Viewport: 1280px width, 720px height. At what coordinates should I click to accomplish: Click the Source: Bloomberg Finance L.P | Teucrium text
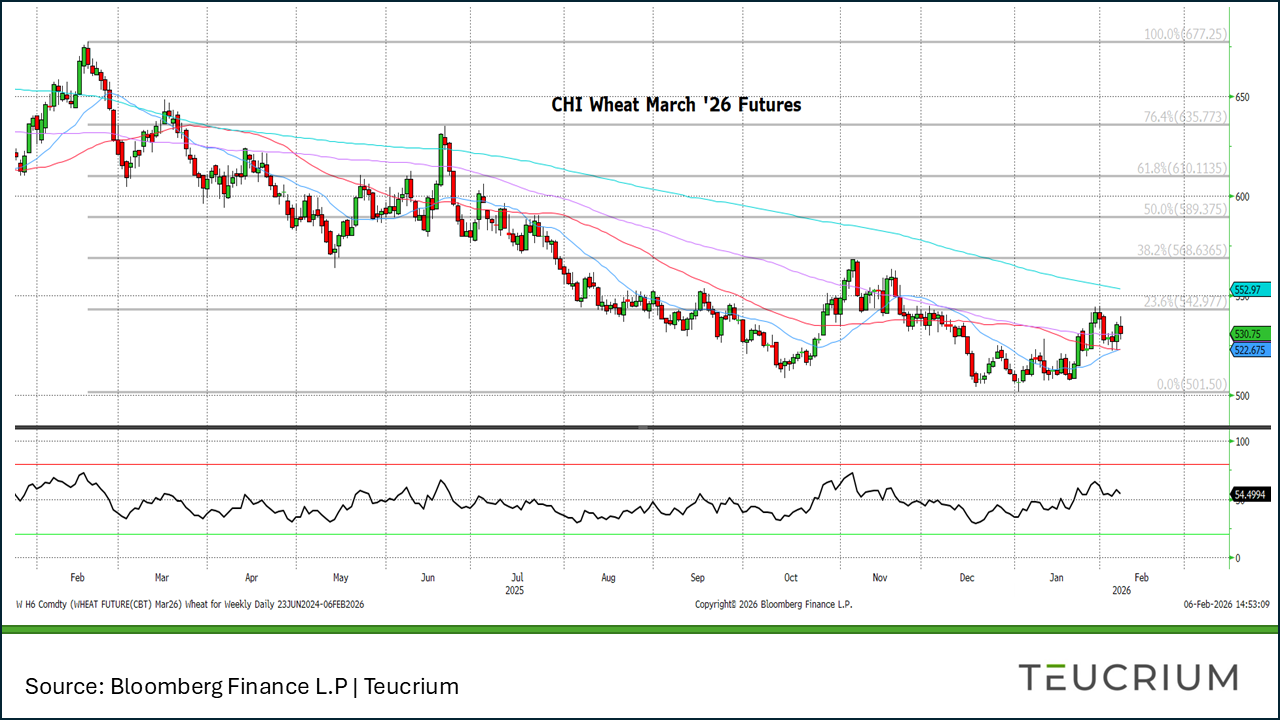pos(242,686)
